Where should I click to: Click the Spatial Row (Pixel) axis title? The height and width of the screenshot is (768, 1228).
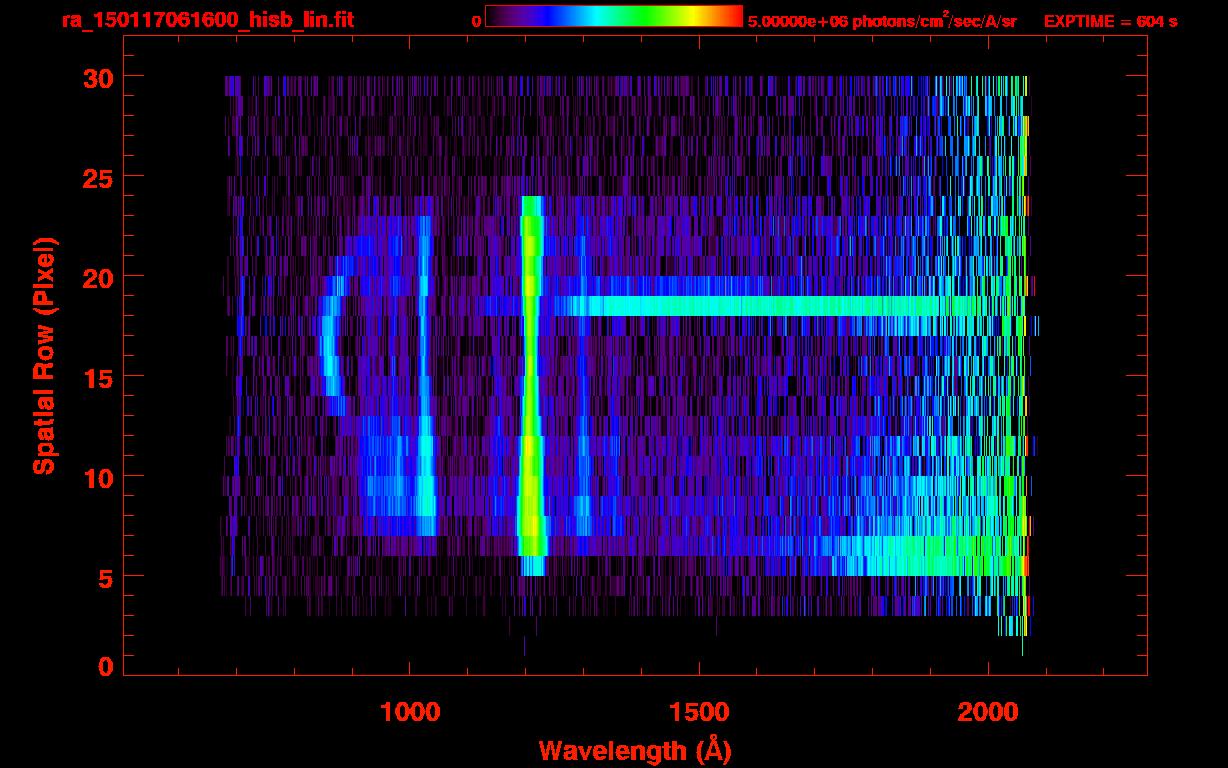click(x=44, y=355)
